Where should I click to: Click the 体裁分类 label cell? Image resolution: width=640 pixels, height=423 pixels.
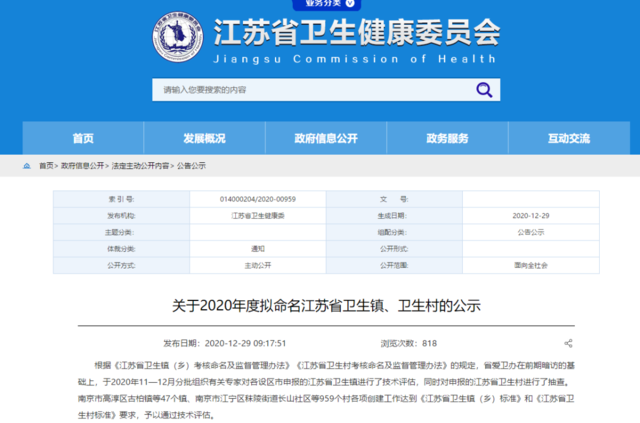coord(121,249)
